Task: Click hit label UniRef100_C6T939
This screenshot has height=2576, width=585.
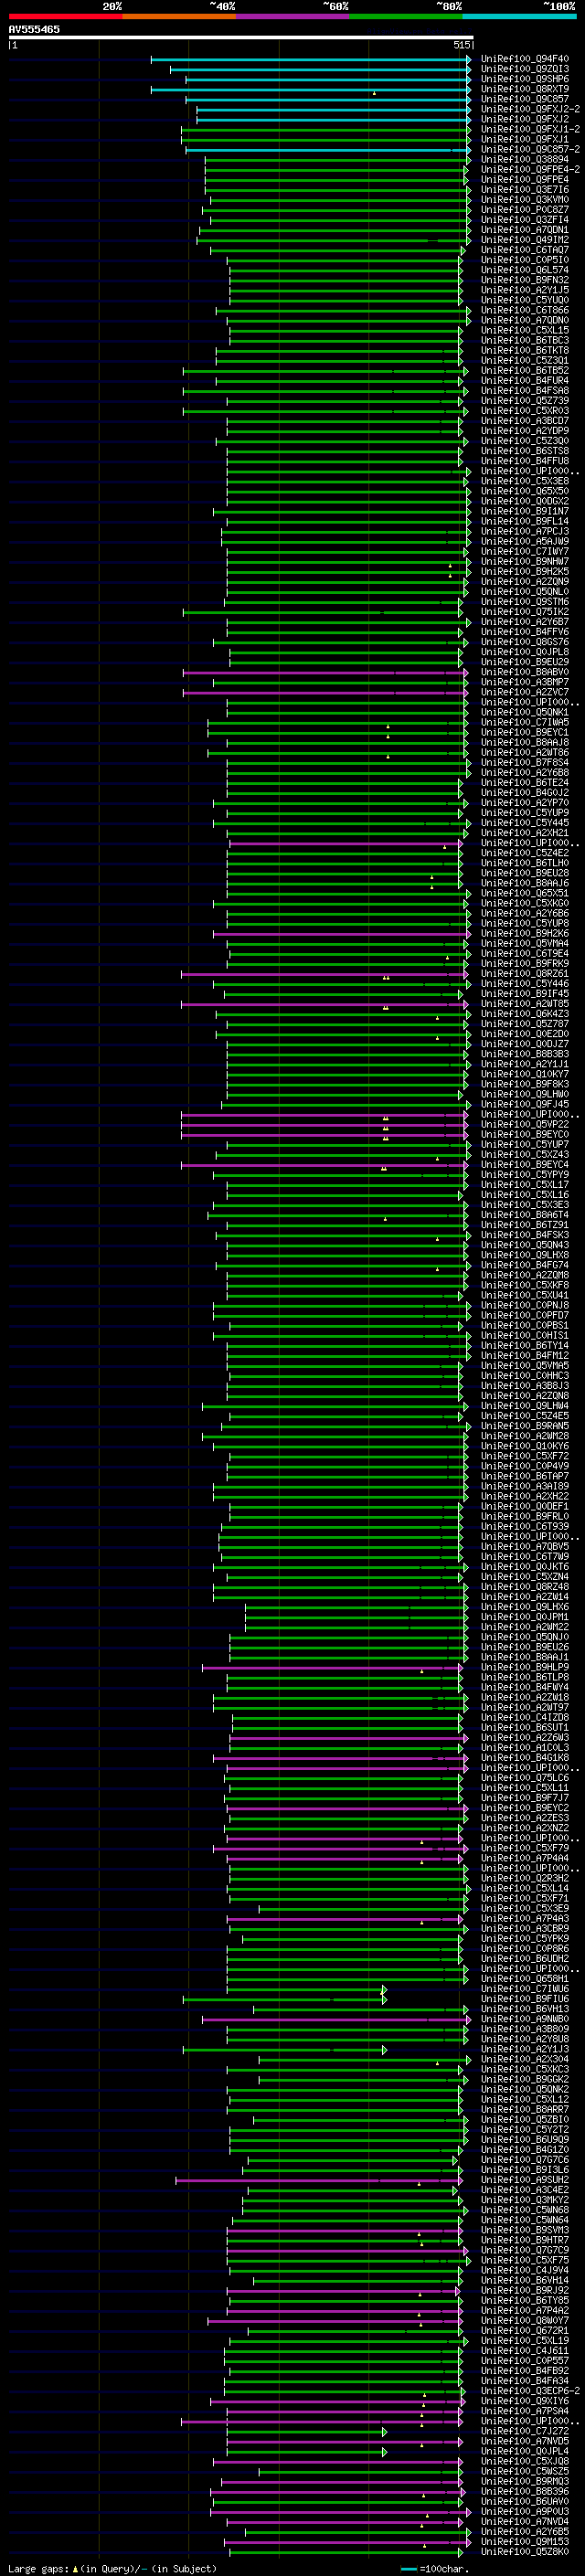Action: click(x=525, y=1527)
